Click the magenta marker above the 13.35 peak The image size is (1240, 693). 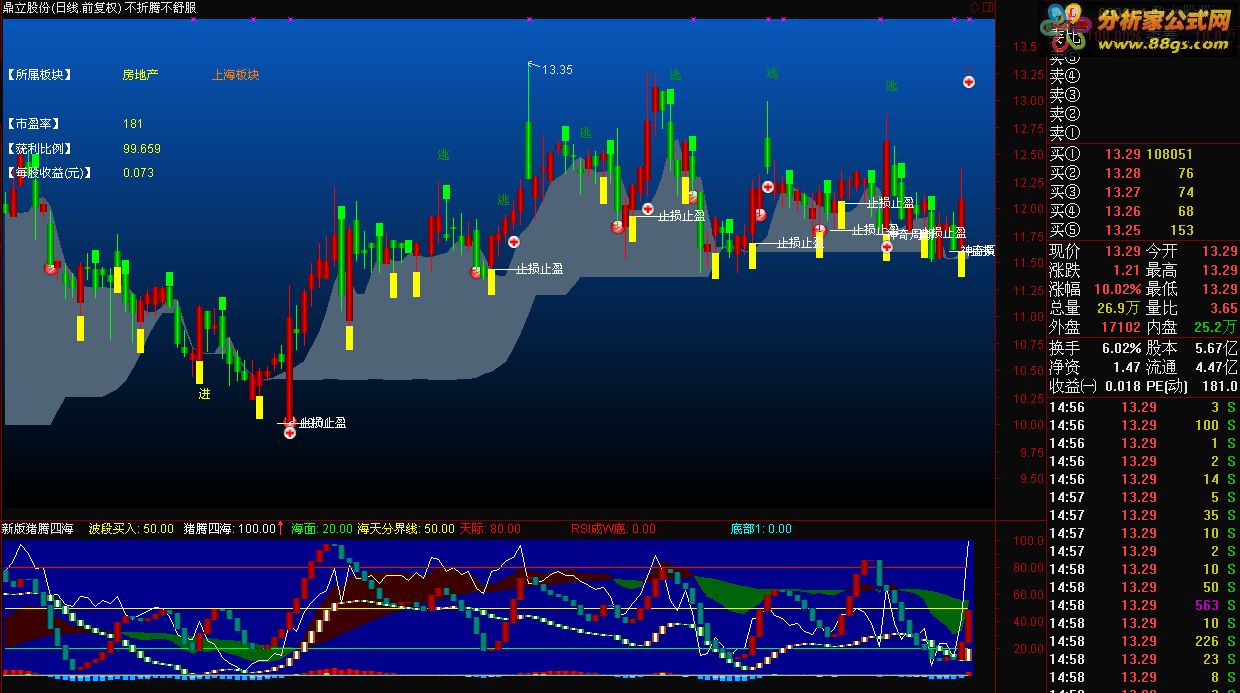coord(528,19)
